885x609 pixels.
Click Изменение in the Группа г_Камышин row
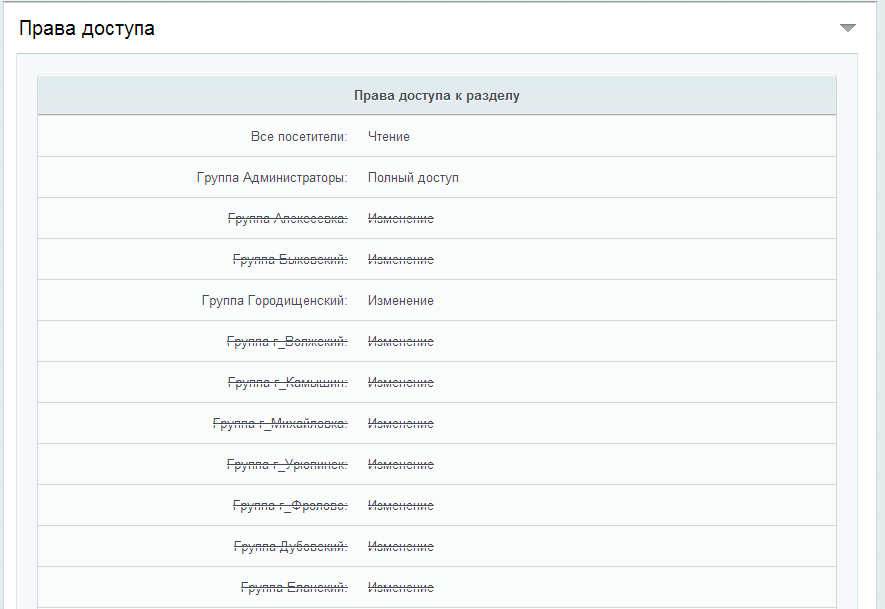[x=401, y=383]
